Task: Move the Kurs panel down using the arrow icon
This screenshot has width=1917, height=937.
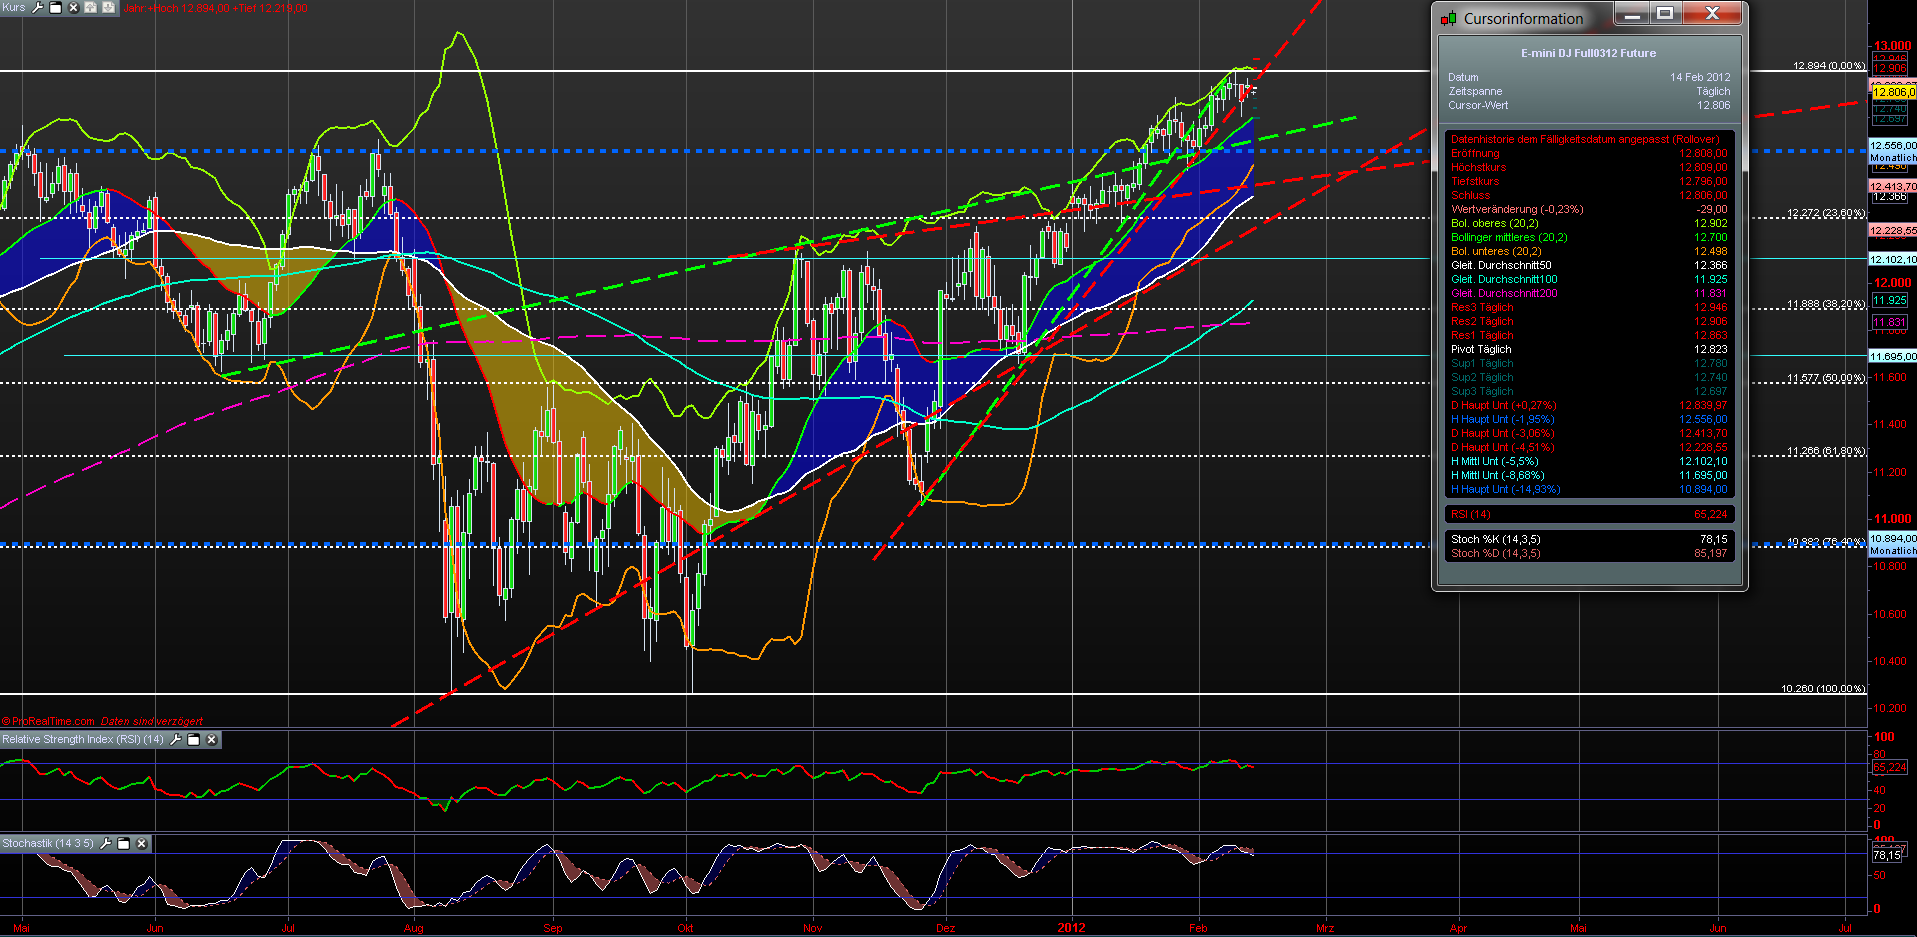Action: (x=108, y=8)
